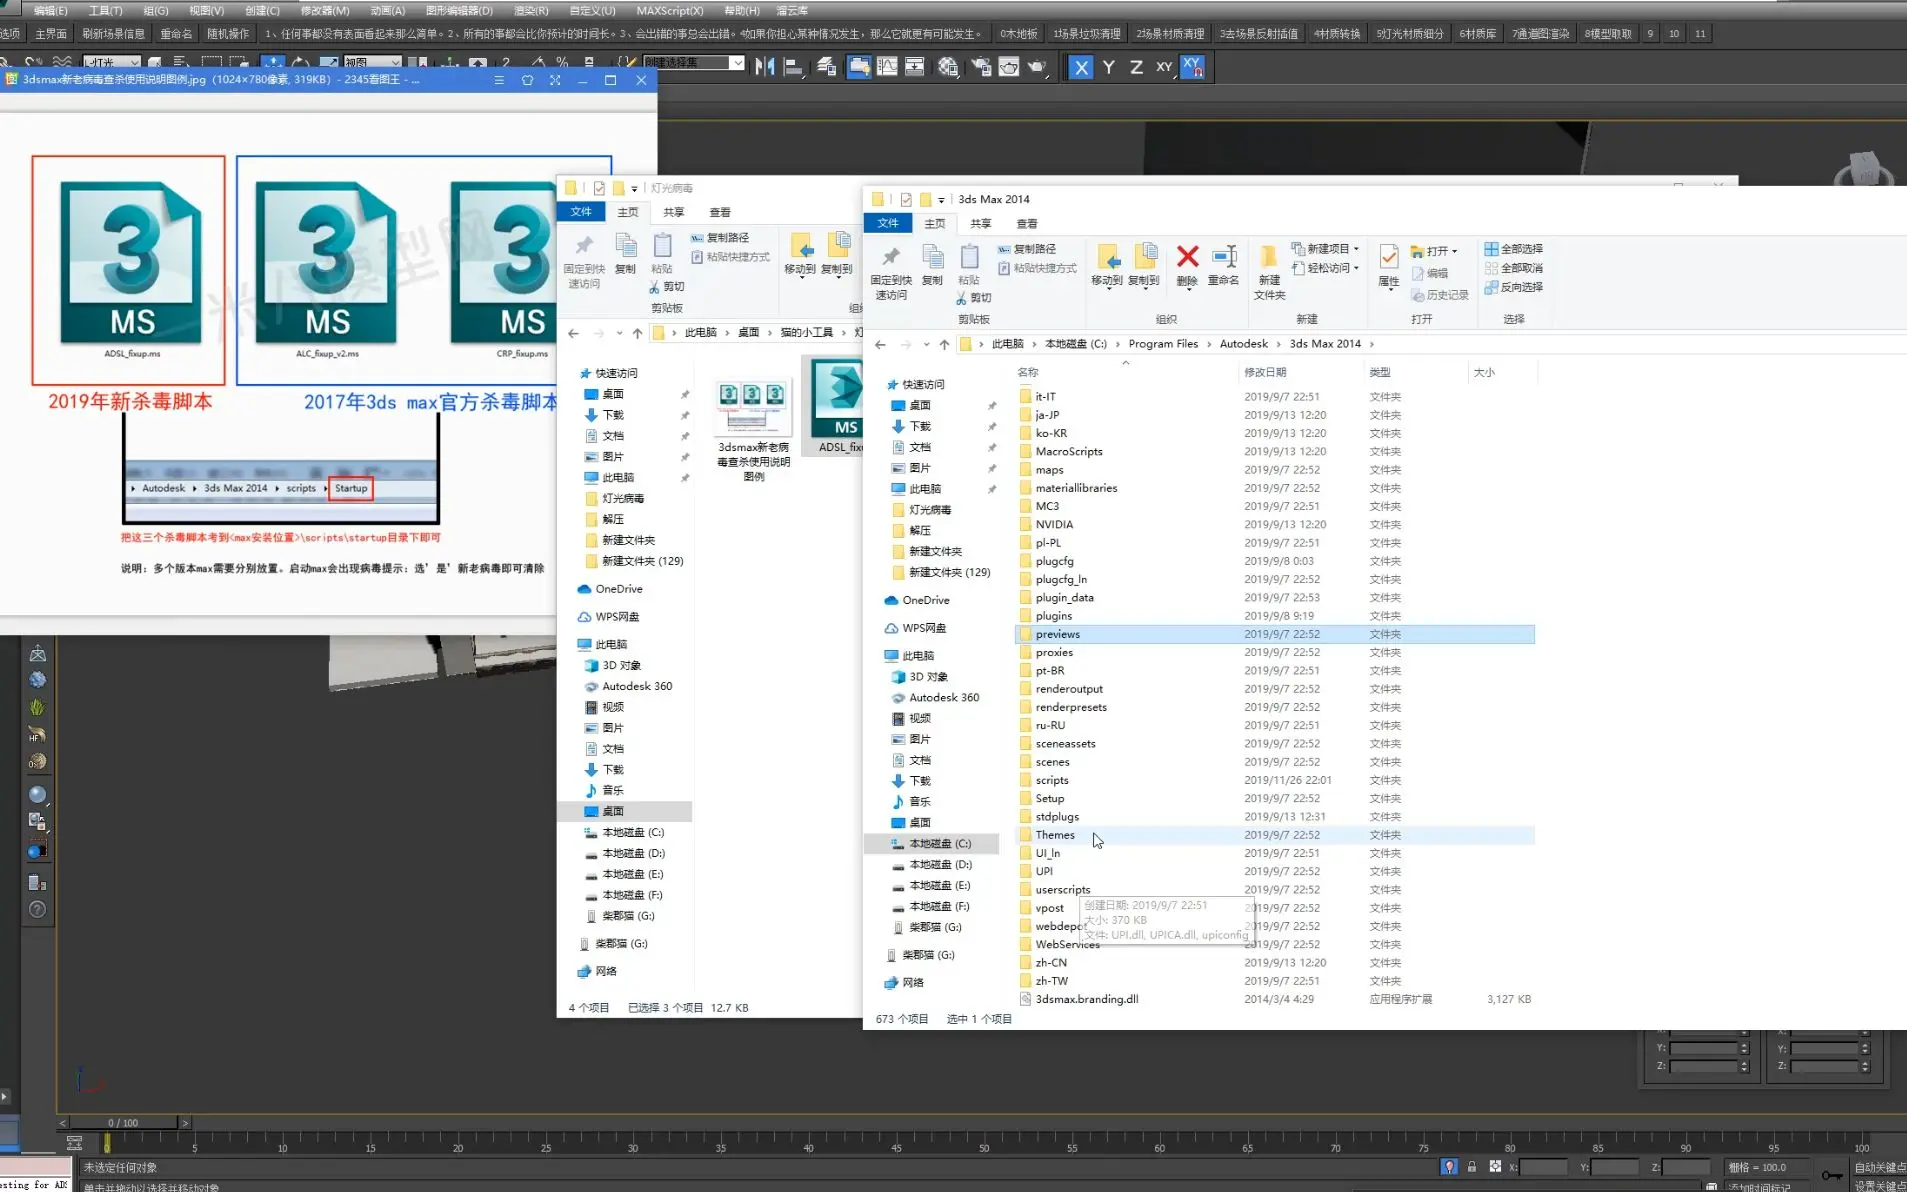Click the 随机操作 script button

228,34
